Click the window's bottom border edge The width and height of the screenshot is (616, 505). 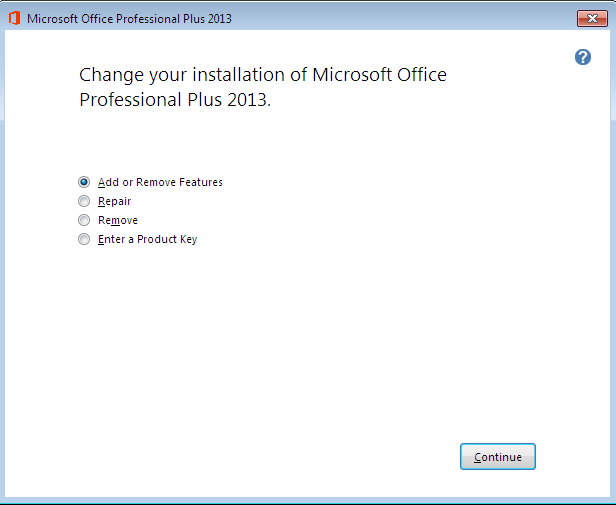pos(308,499)
